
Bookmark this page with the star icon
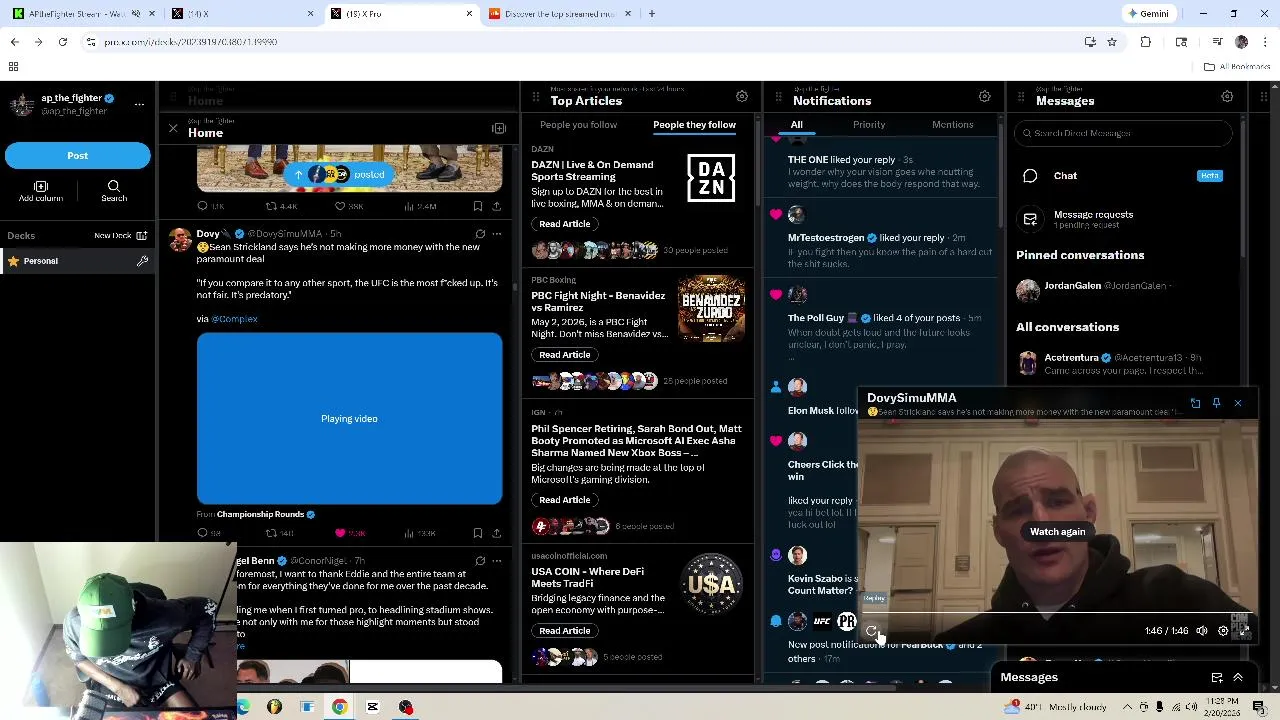[x=1112, y=42]
